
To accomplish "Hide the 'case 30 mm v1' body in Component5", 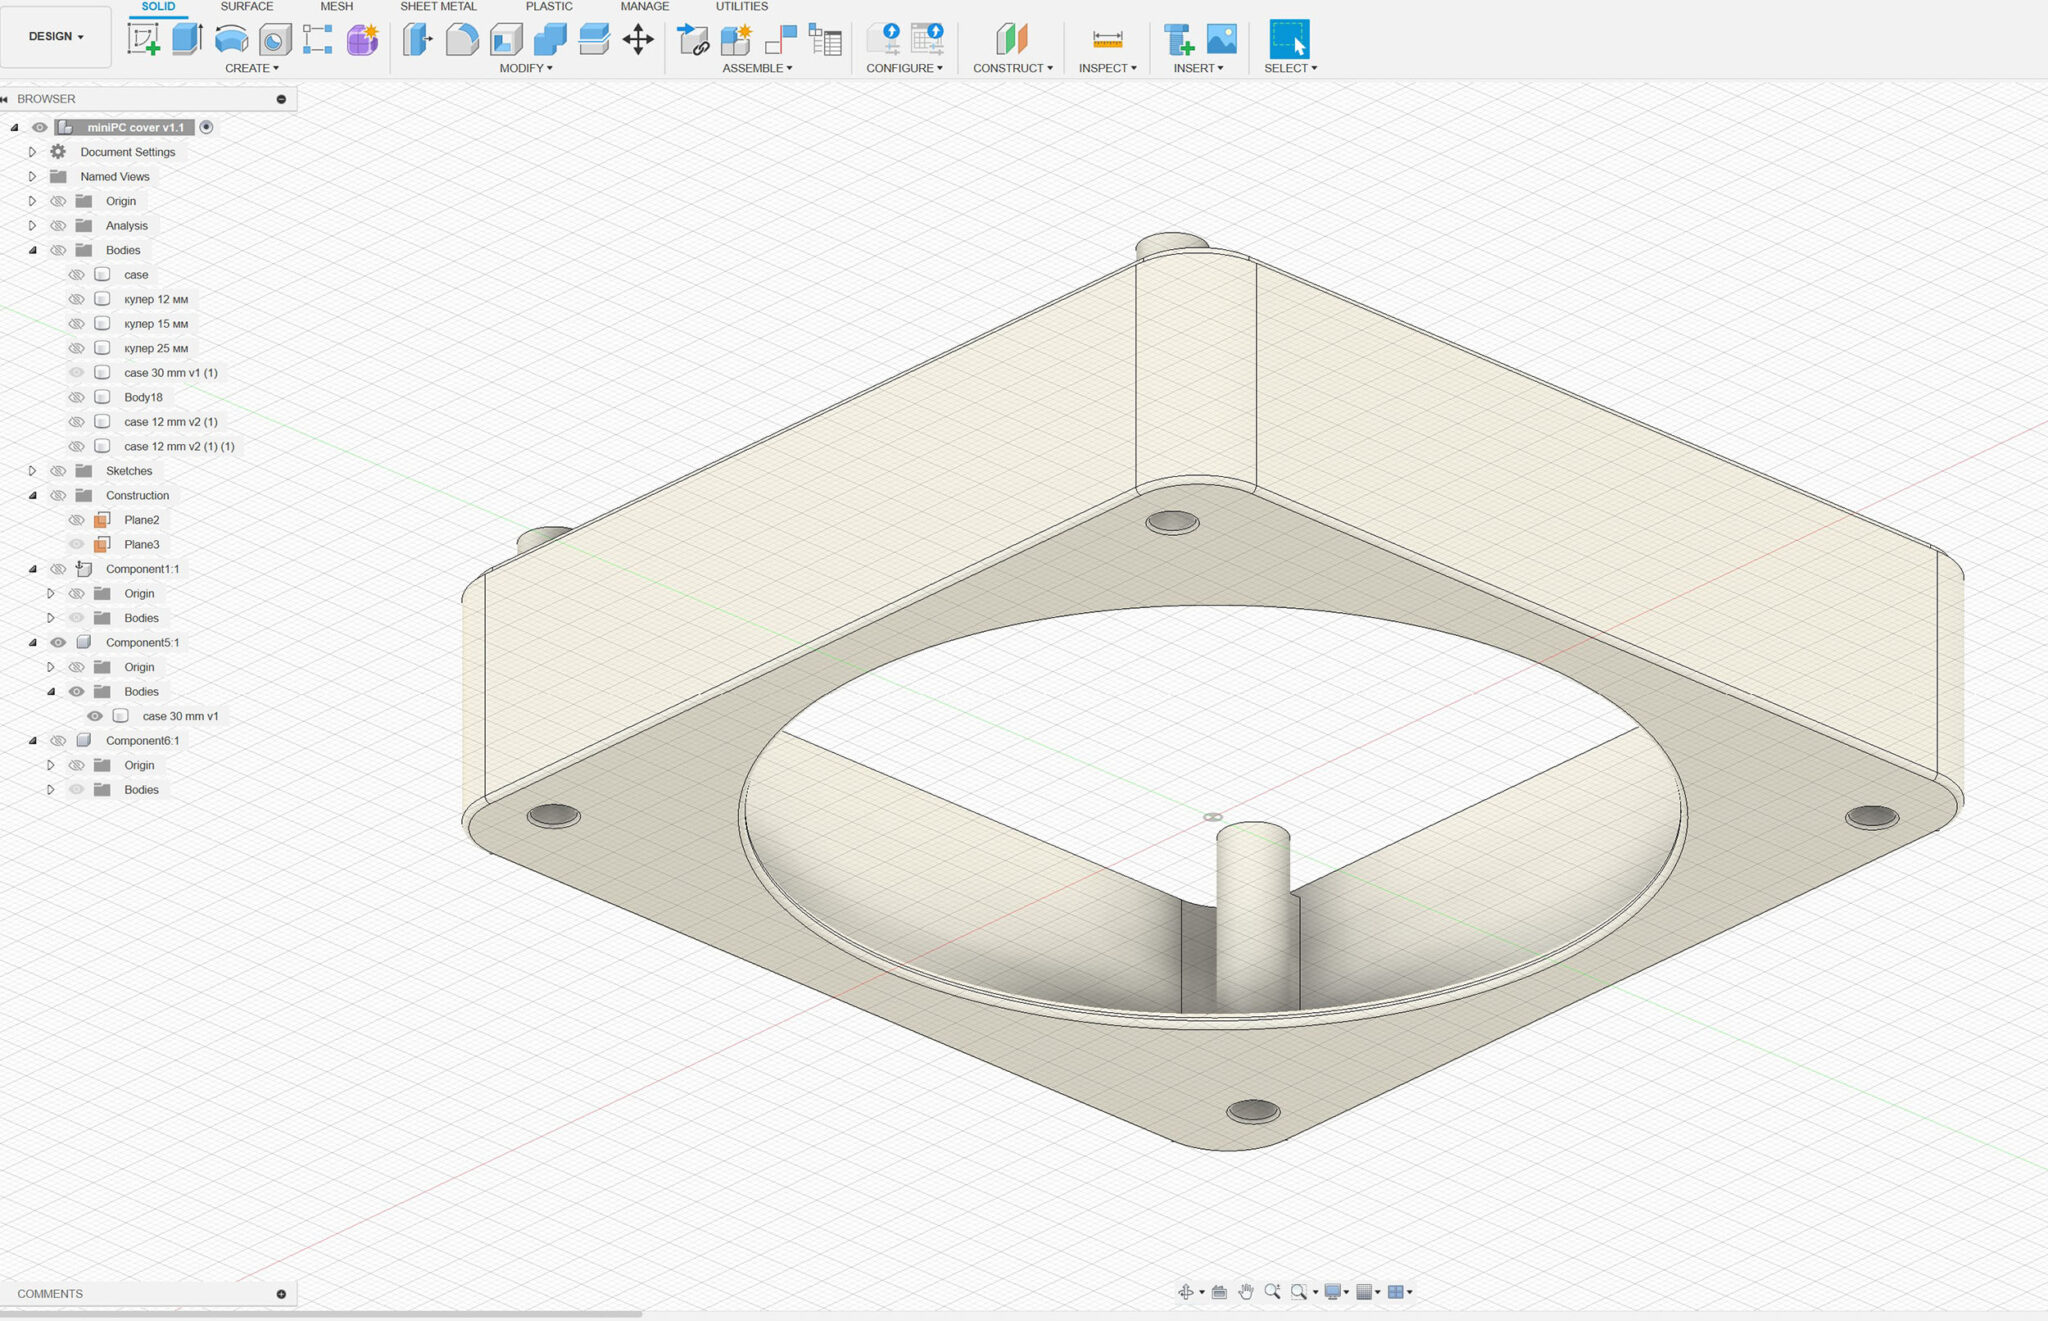I will [x=95, y=716].
